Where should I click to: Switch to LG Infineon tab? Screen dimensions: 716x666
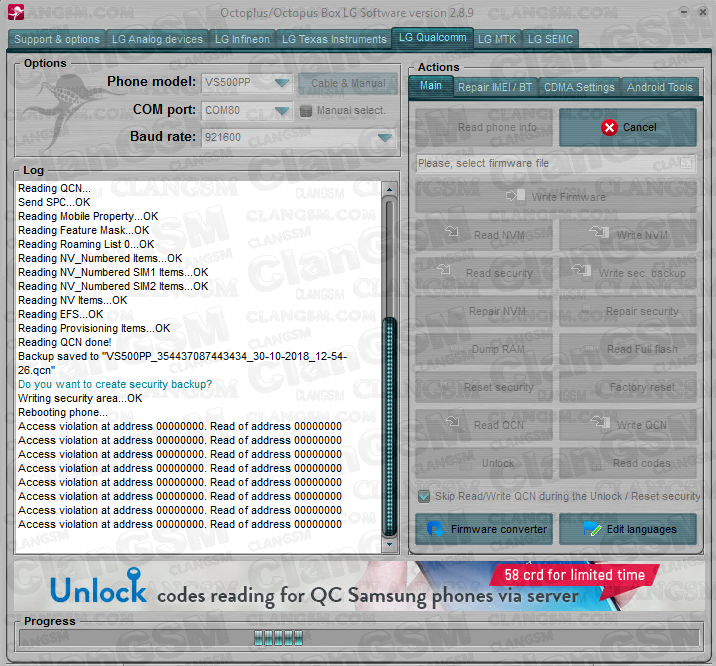pos(242,39)
